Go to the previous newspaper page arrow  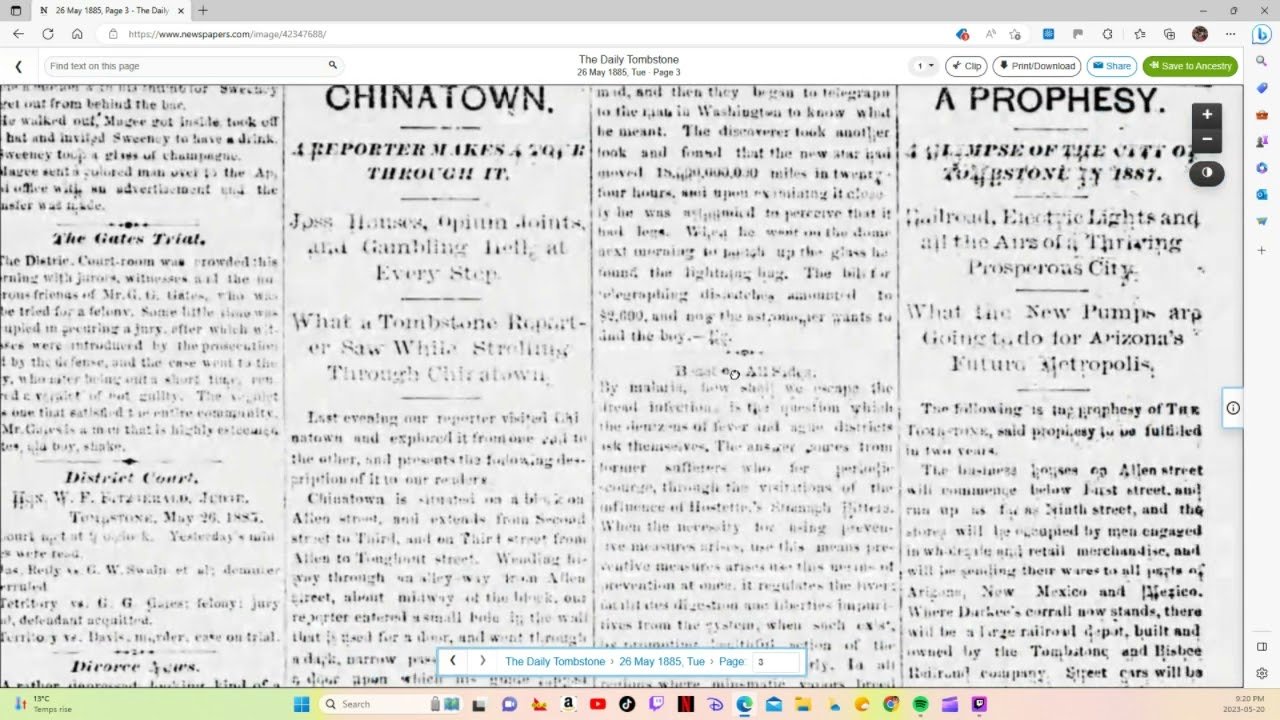pyautogui.click(x=453, y=661)
